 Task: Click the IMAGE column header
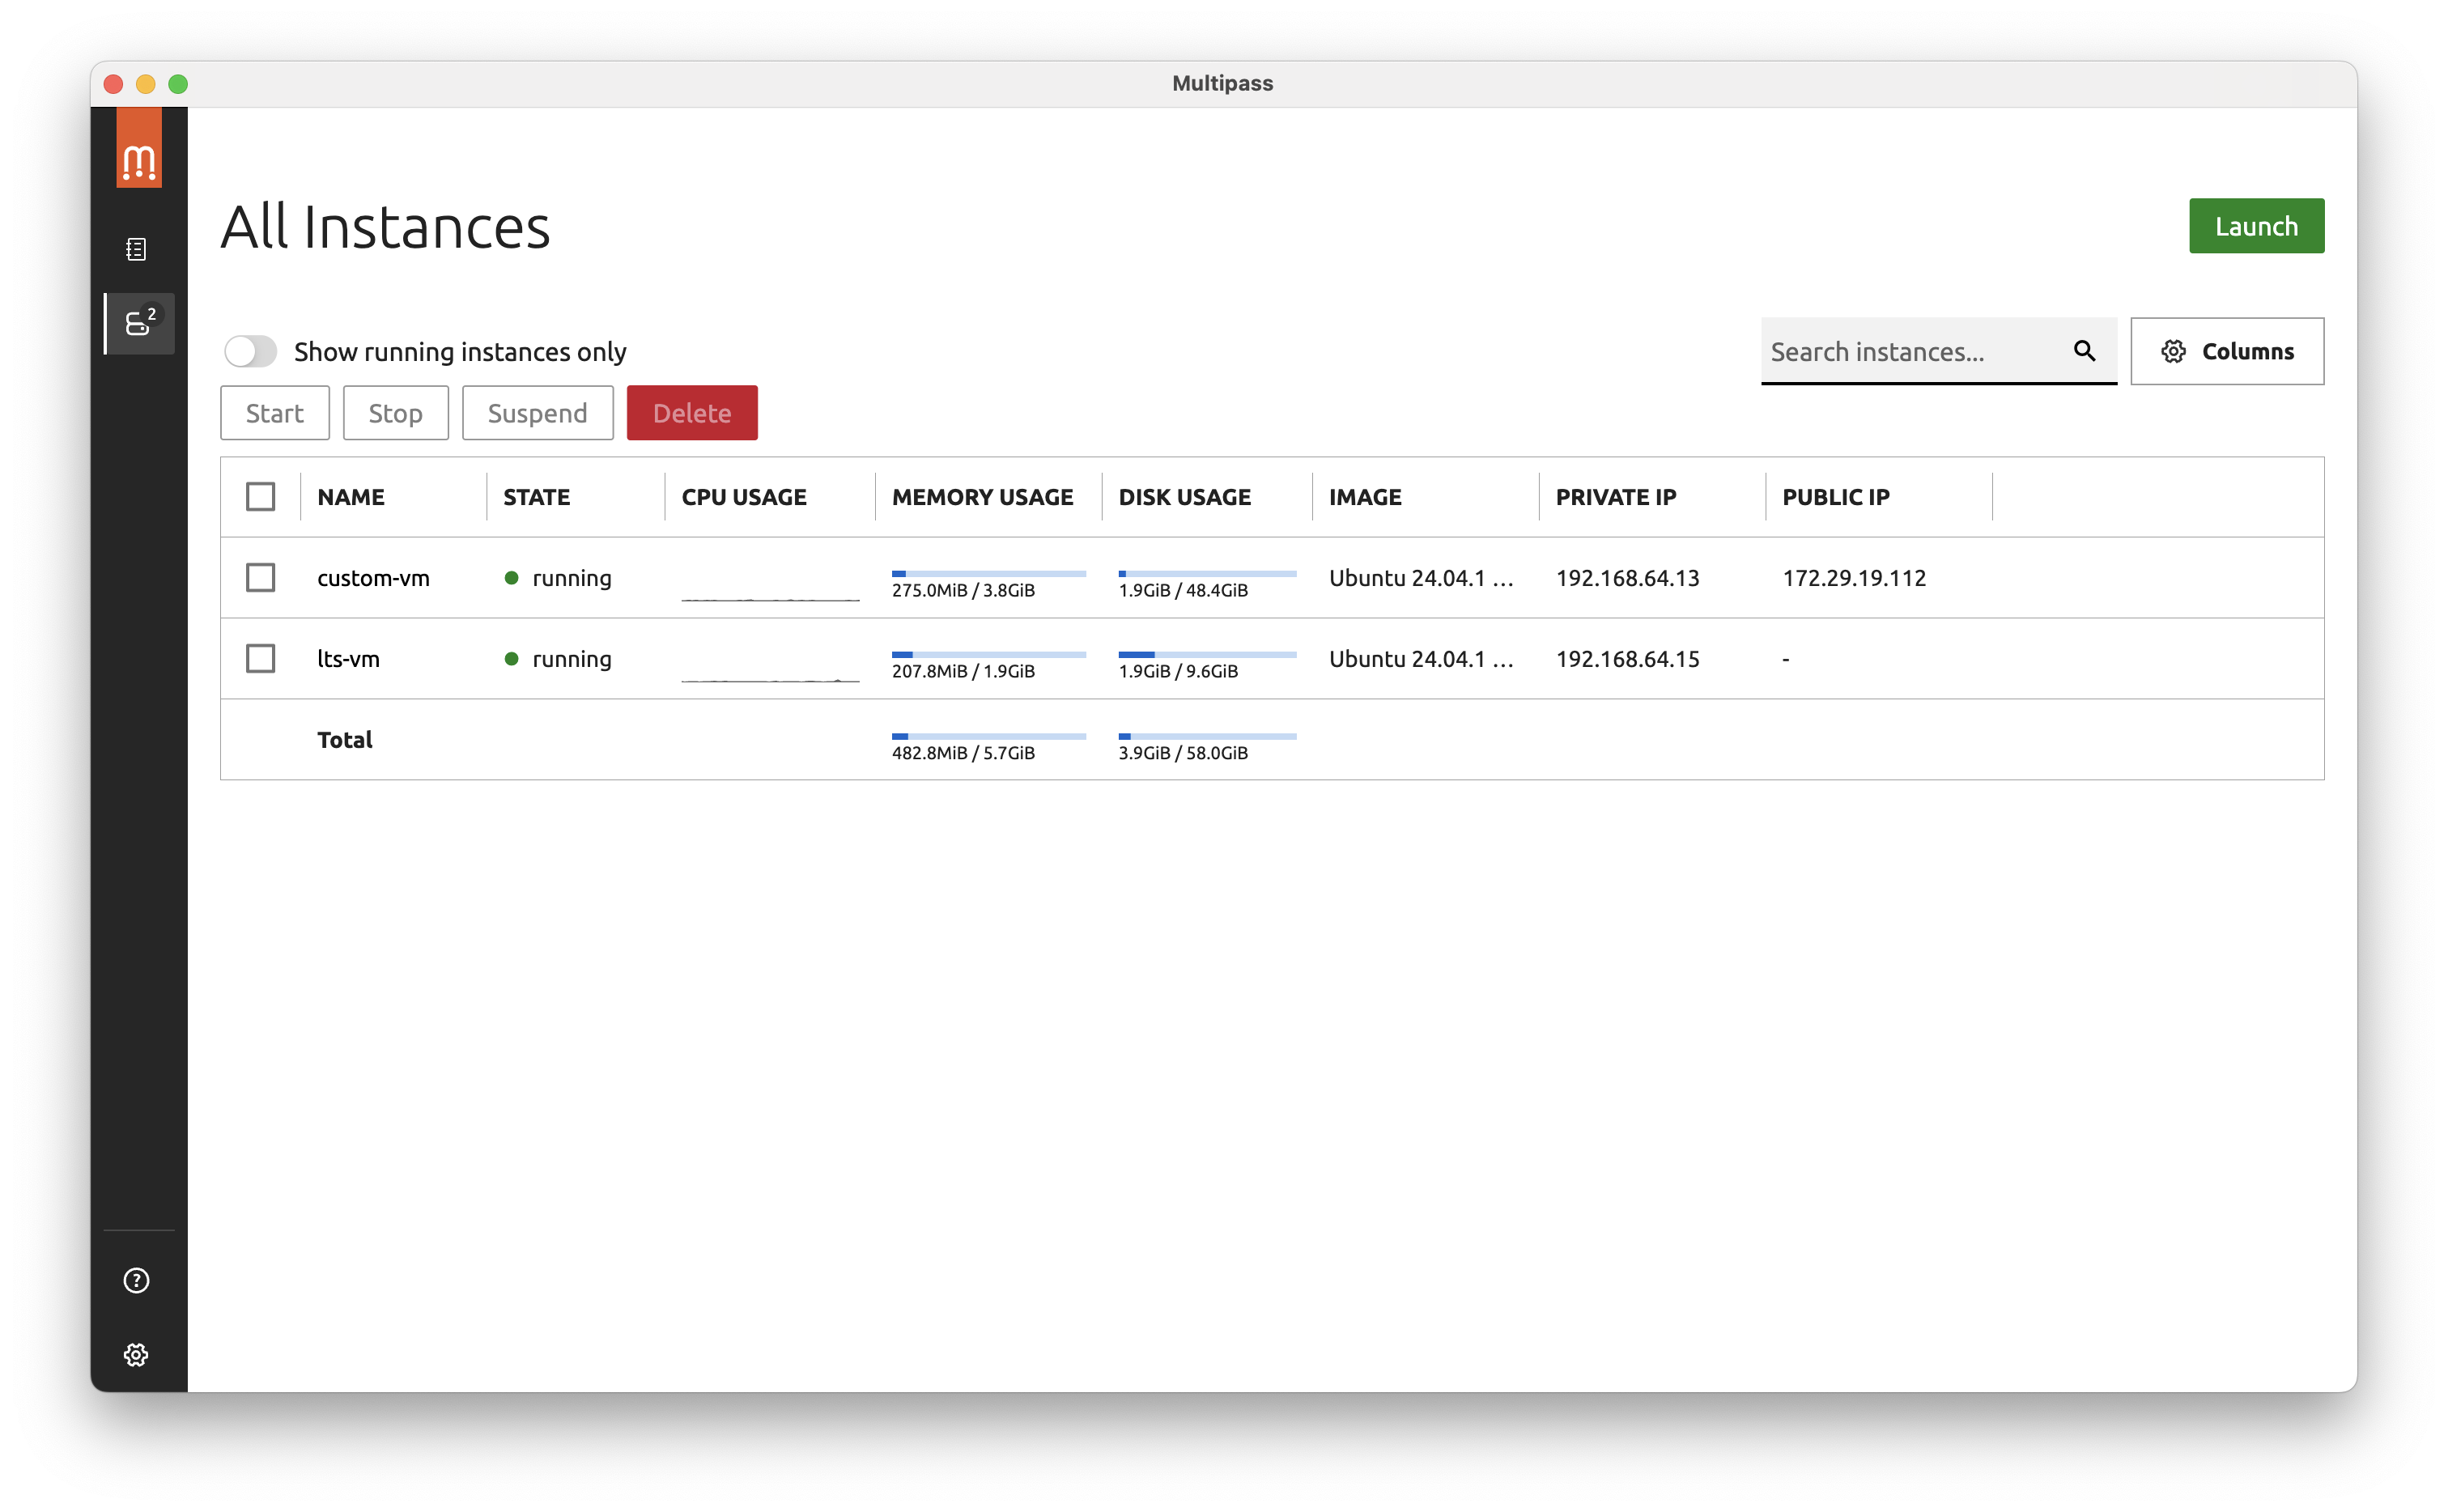point(1365,497)
